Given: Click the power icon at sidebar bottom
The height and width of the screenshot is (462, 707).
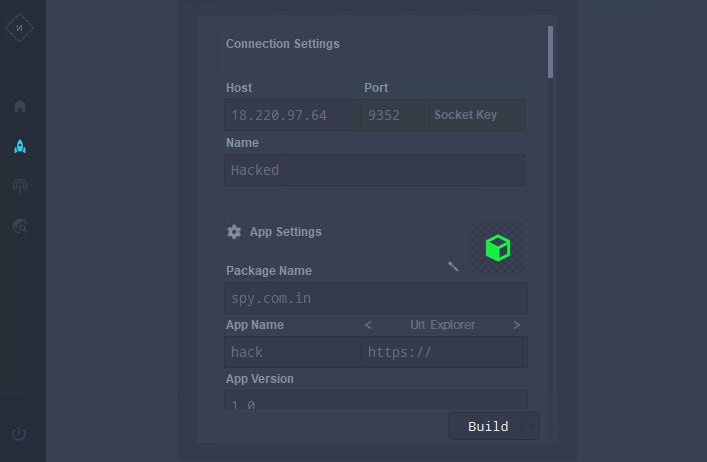Looking at the screenshot, I should 19,434.
